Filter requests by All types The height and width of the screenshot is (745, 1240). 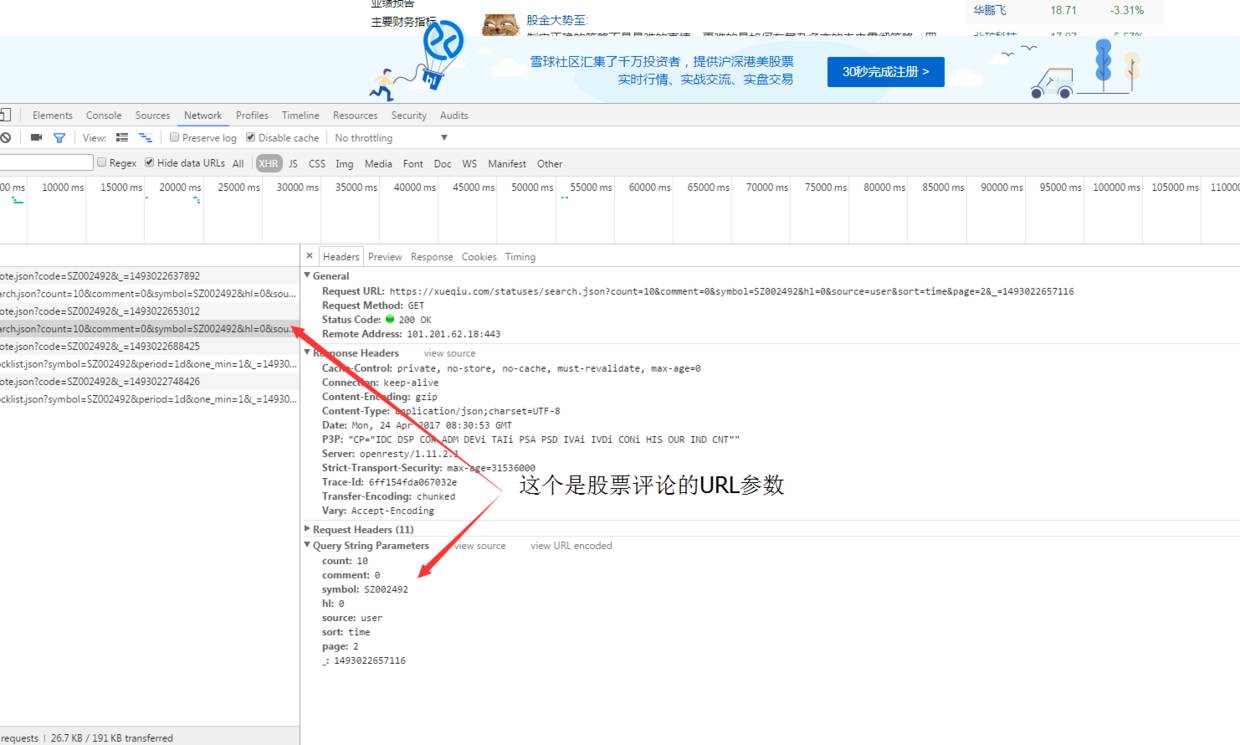pos(238,164)
